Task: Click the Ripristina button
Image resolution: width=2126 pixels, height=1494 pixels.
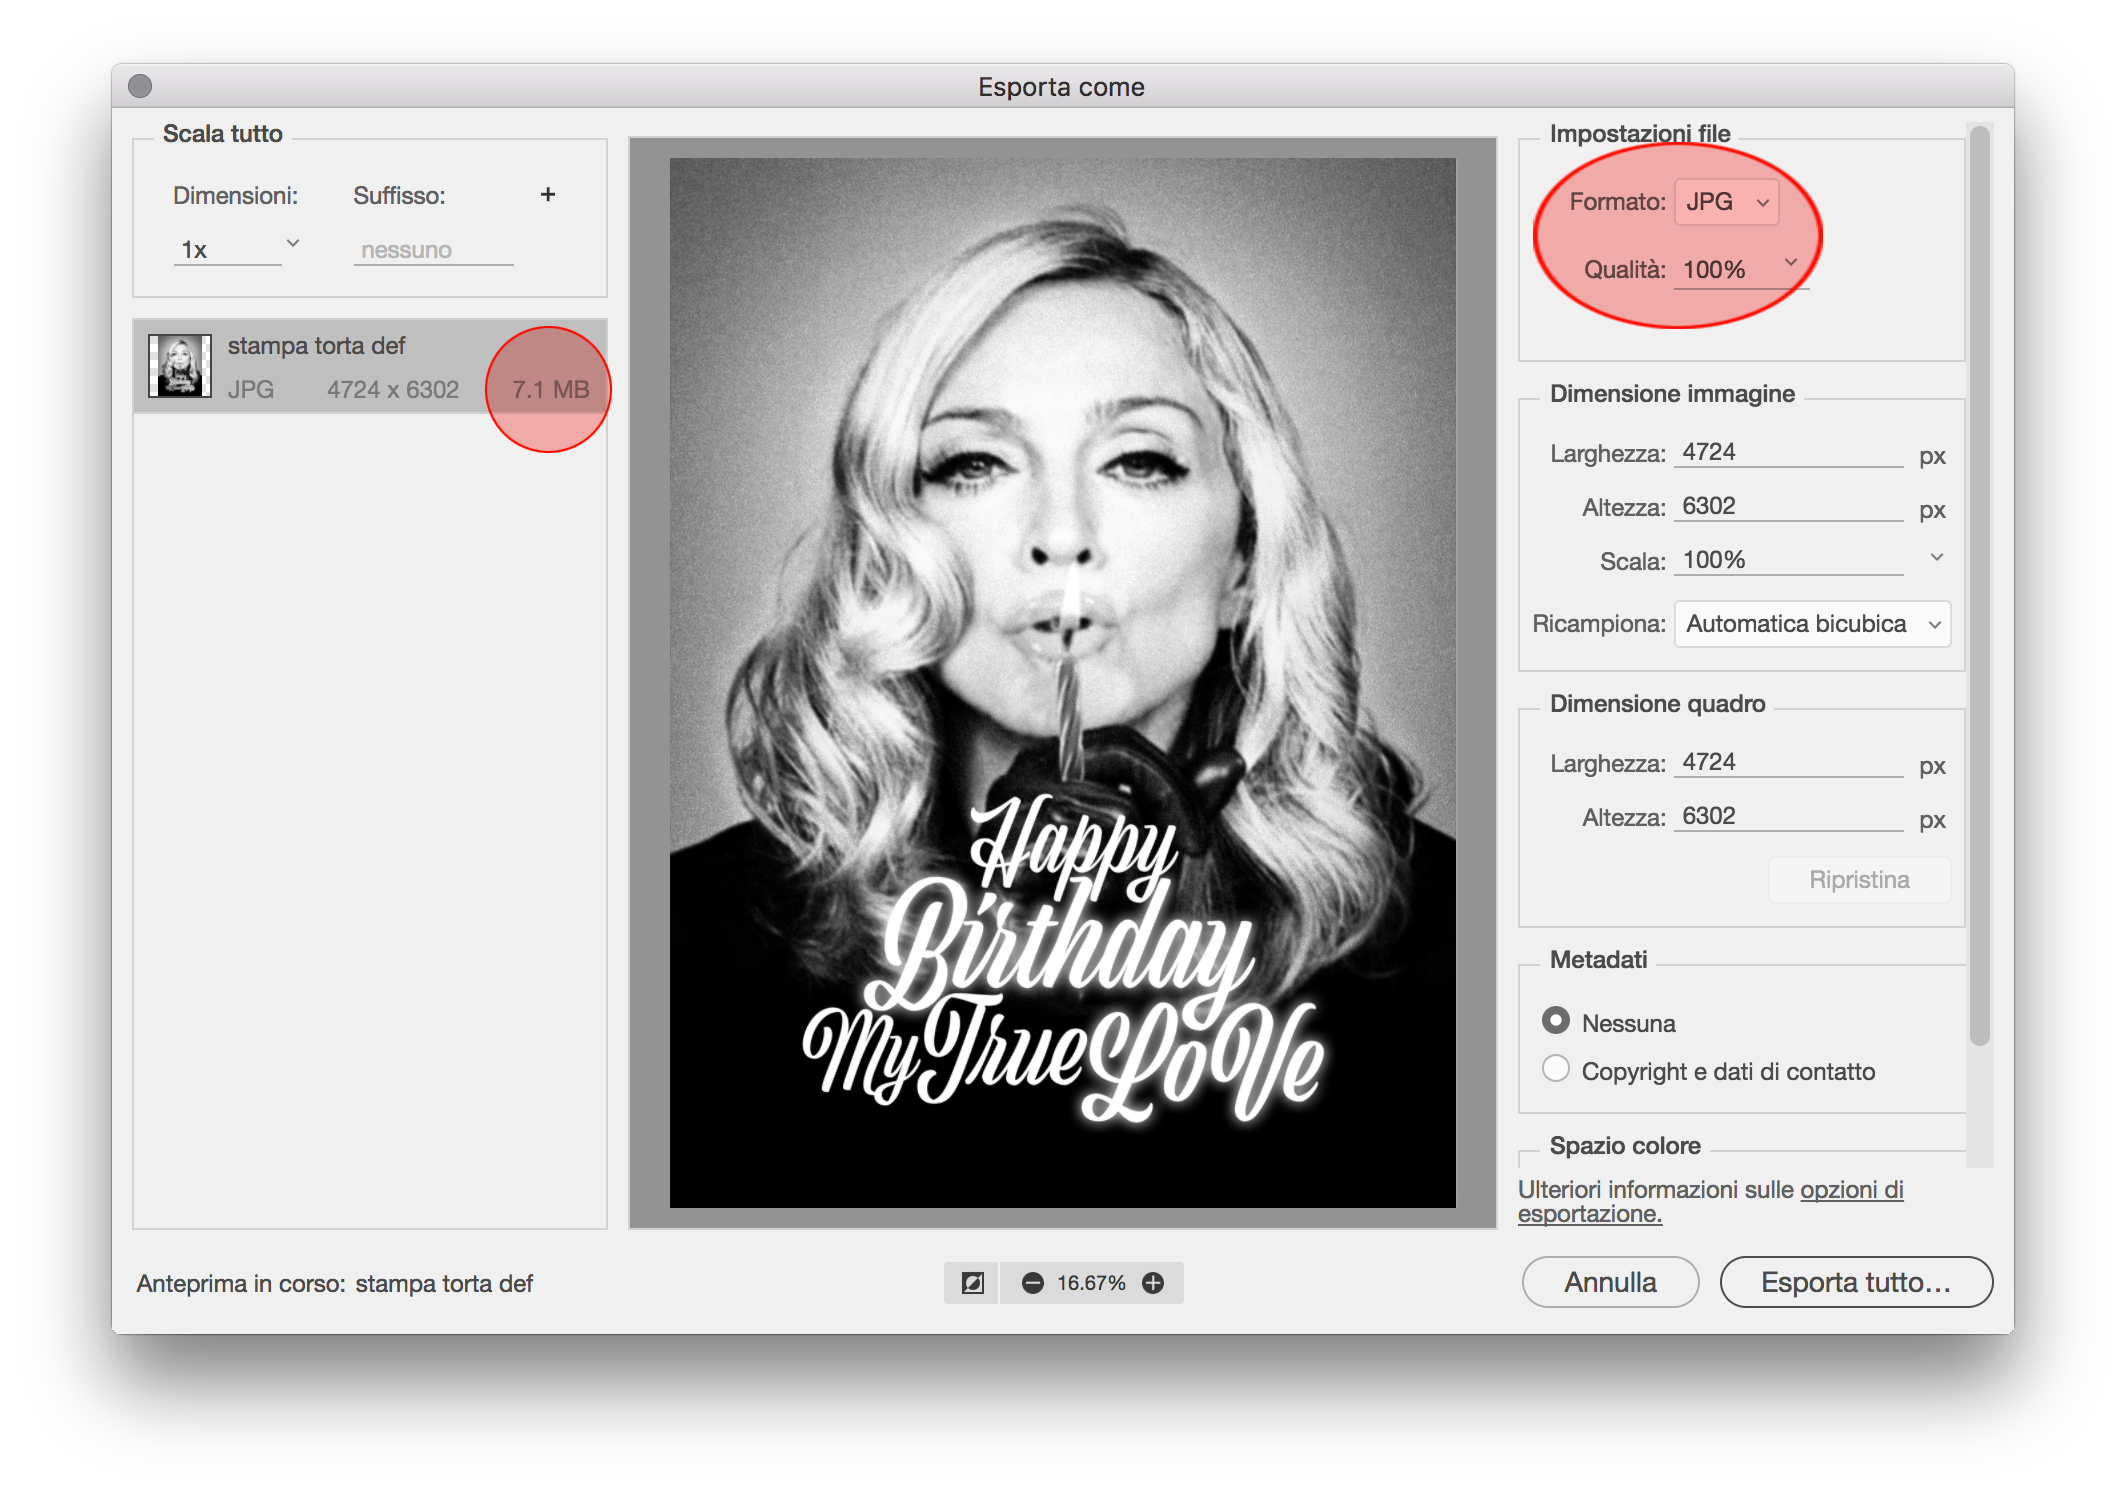Action: 1858,880
